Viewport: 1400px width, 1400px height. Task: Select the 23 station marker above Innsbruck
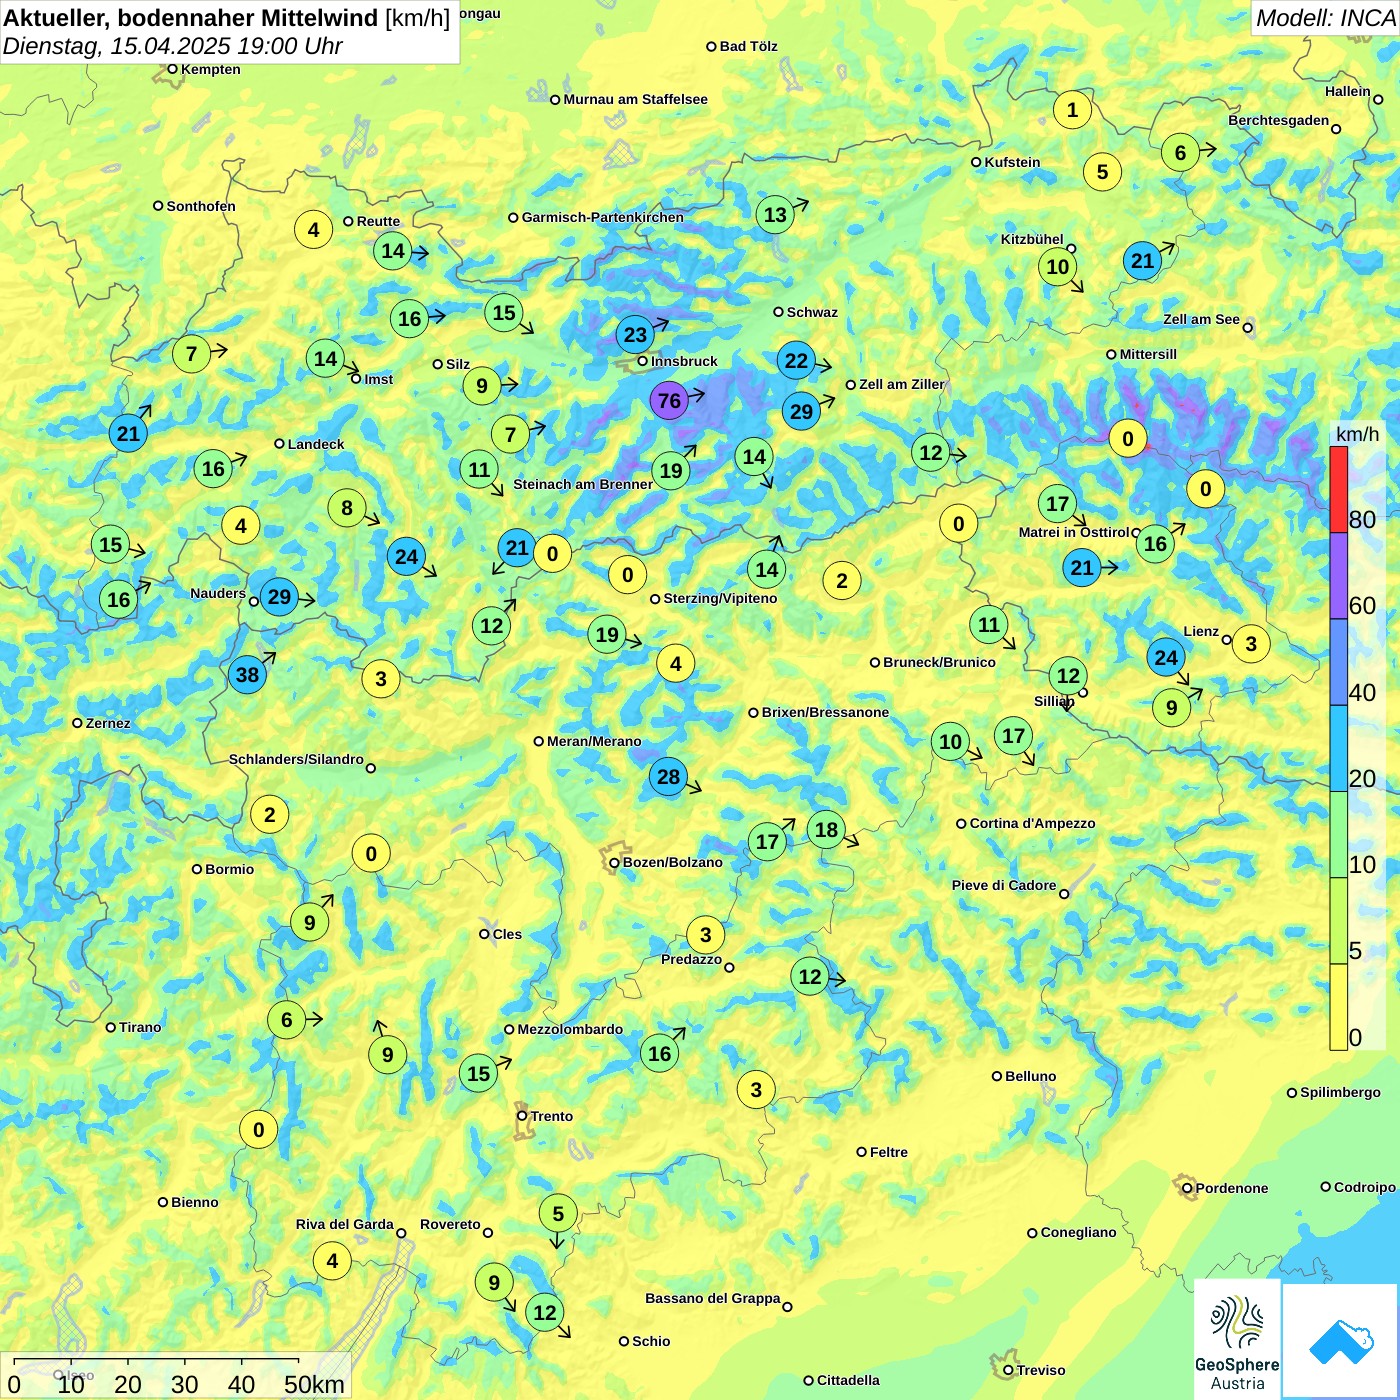coord(636,334)
